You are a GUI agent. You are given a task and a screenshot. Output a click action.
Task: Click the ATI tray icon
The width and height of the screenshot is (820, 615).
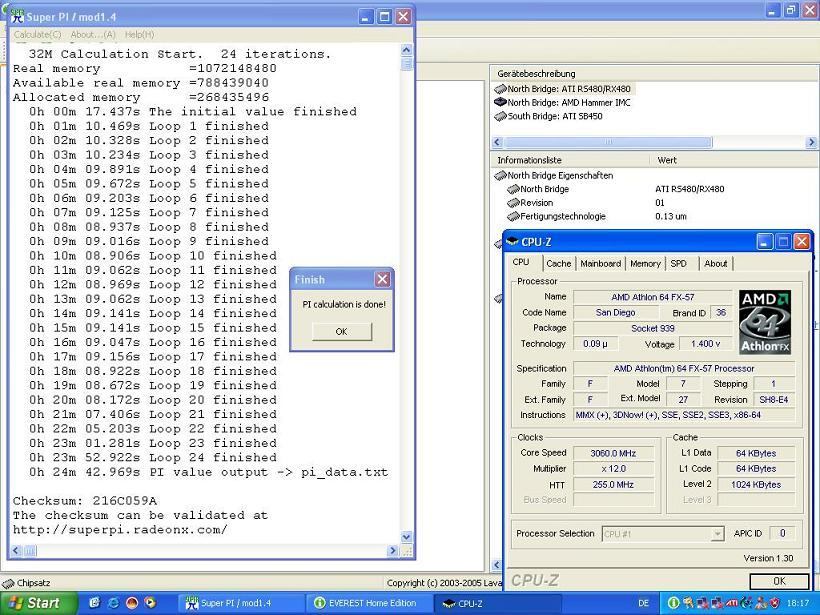point(732,603)
